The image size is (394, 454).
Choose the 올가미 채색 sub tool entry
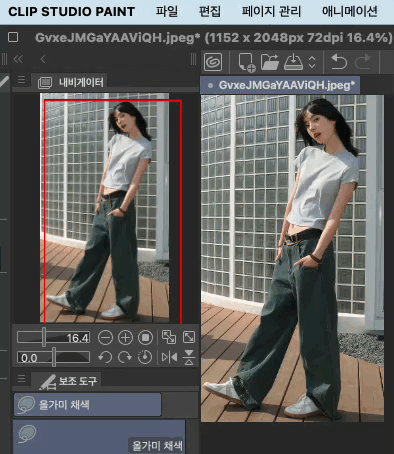pyautogui.click(x=99, y=437)
